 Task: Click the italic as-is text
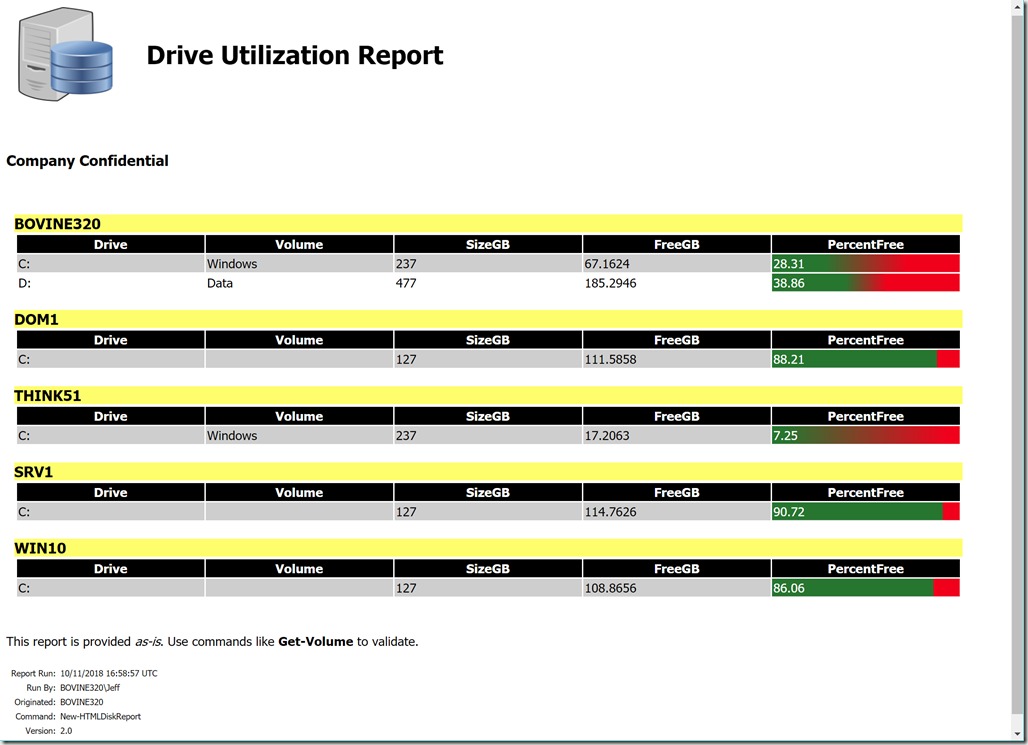[148, 641]
